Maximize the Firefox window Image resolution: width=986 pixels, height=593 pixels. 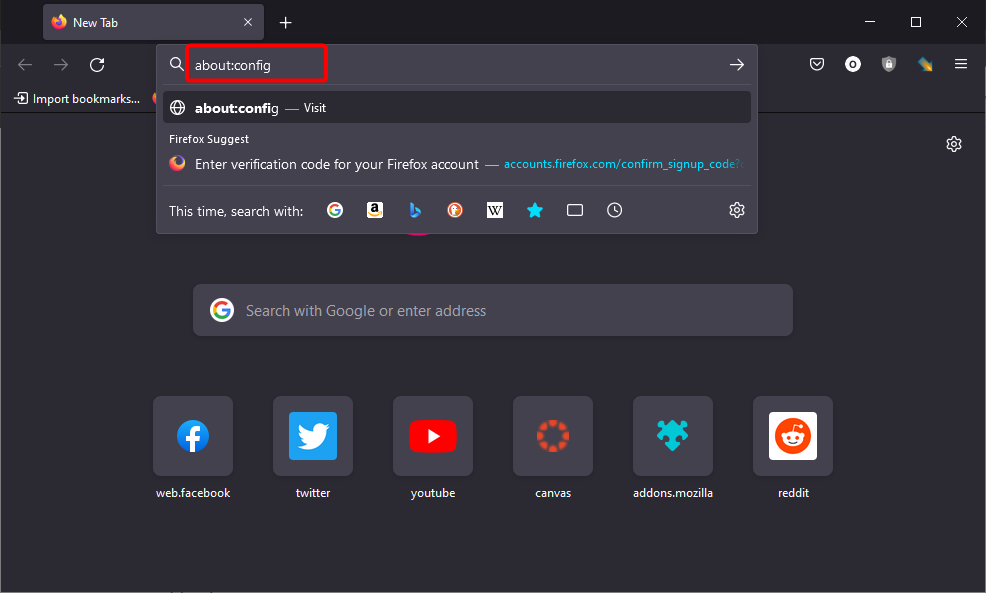[916, 22]
